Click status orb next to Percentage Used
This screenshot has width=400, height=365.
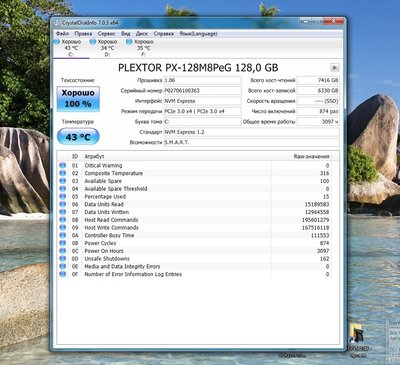pos(62,196)
